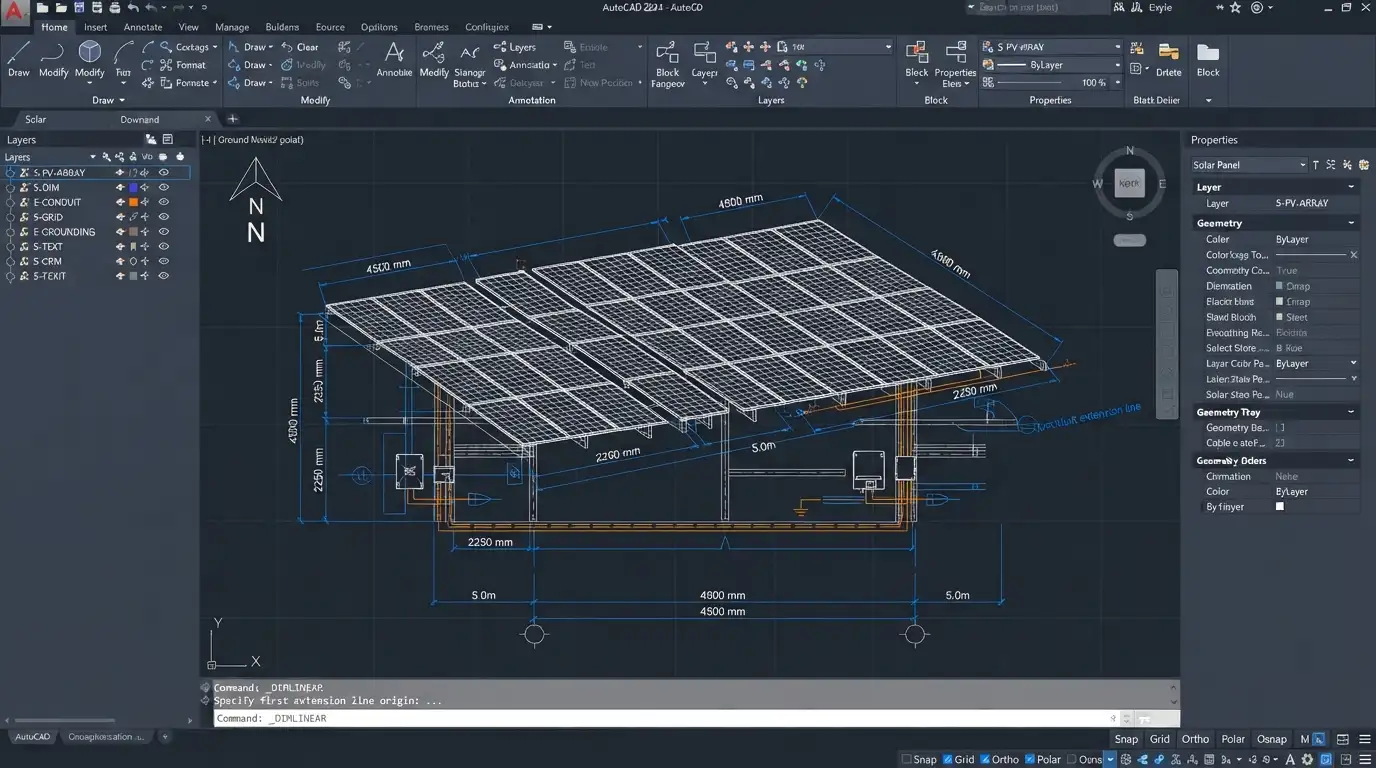Add a new drawing tab
Screen dimensions: 1376x768
pyautogui.click(x=233, y=119)
